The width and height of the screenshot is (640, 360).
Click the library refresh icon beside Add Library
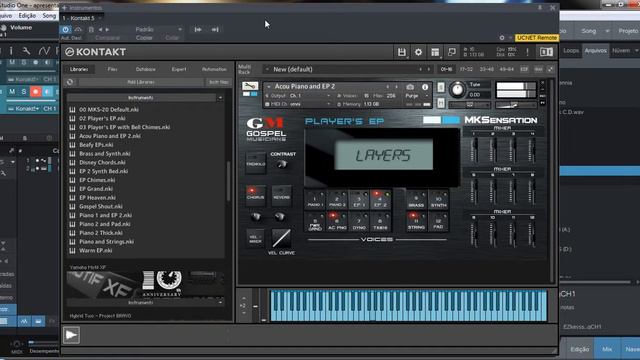70,82
